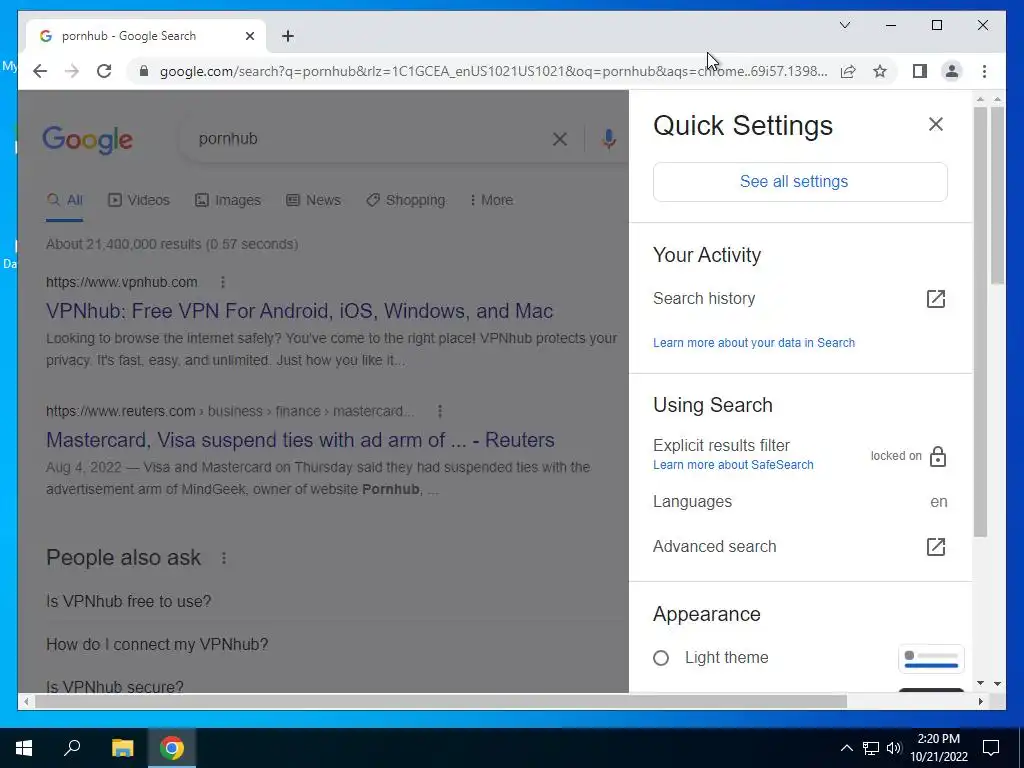Bookmark this tab with the star icon
Screen dimensions: 1024x768
coord(880,71)
